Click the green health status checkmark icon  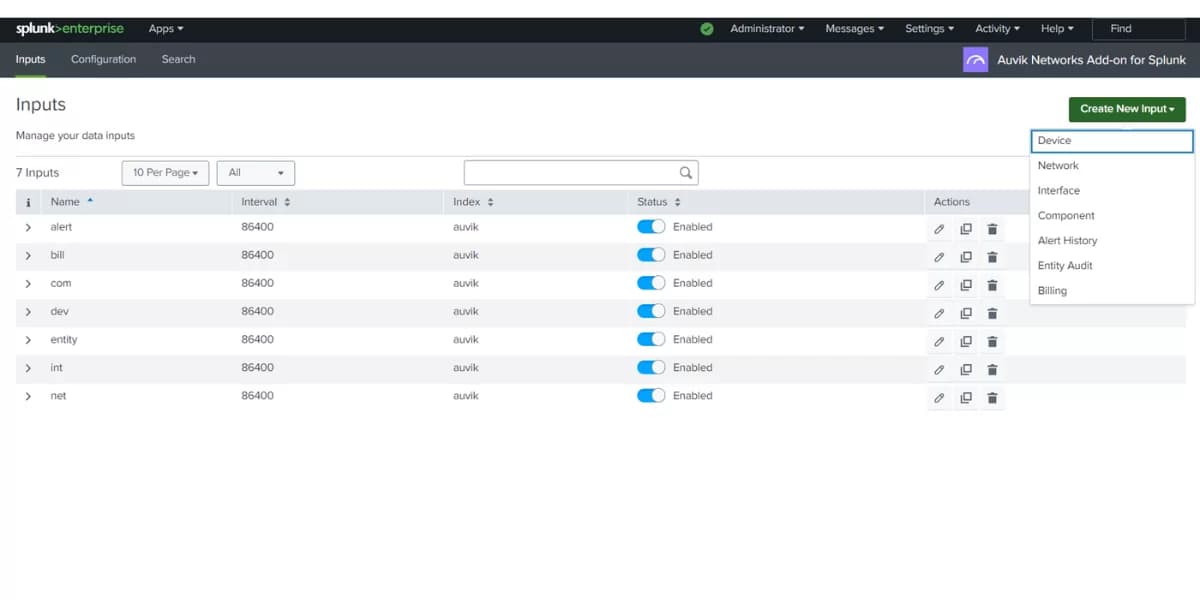706,28
